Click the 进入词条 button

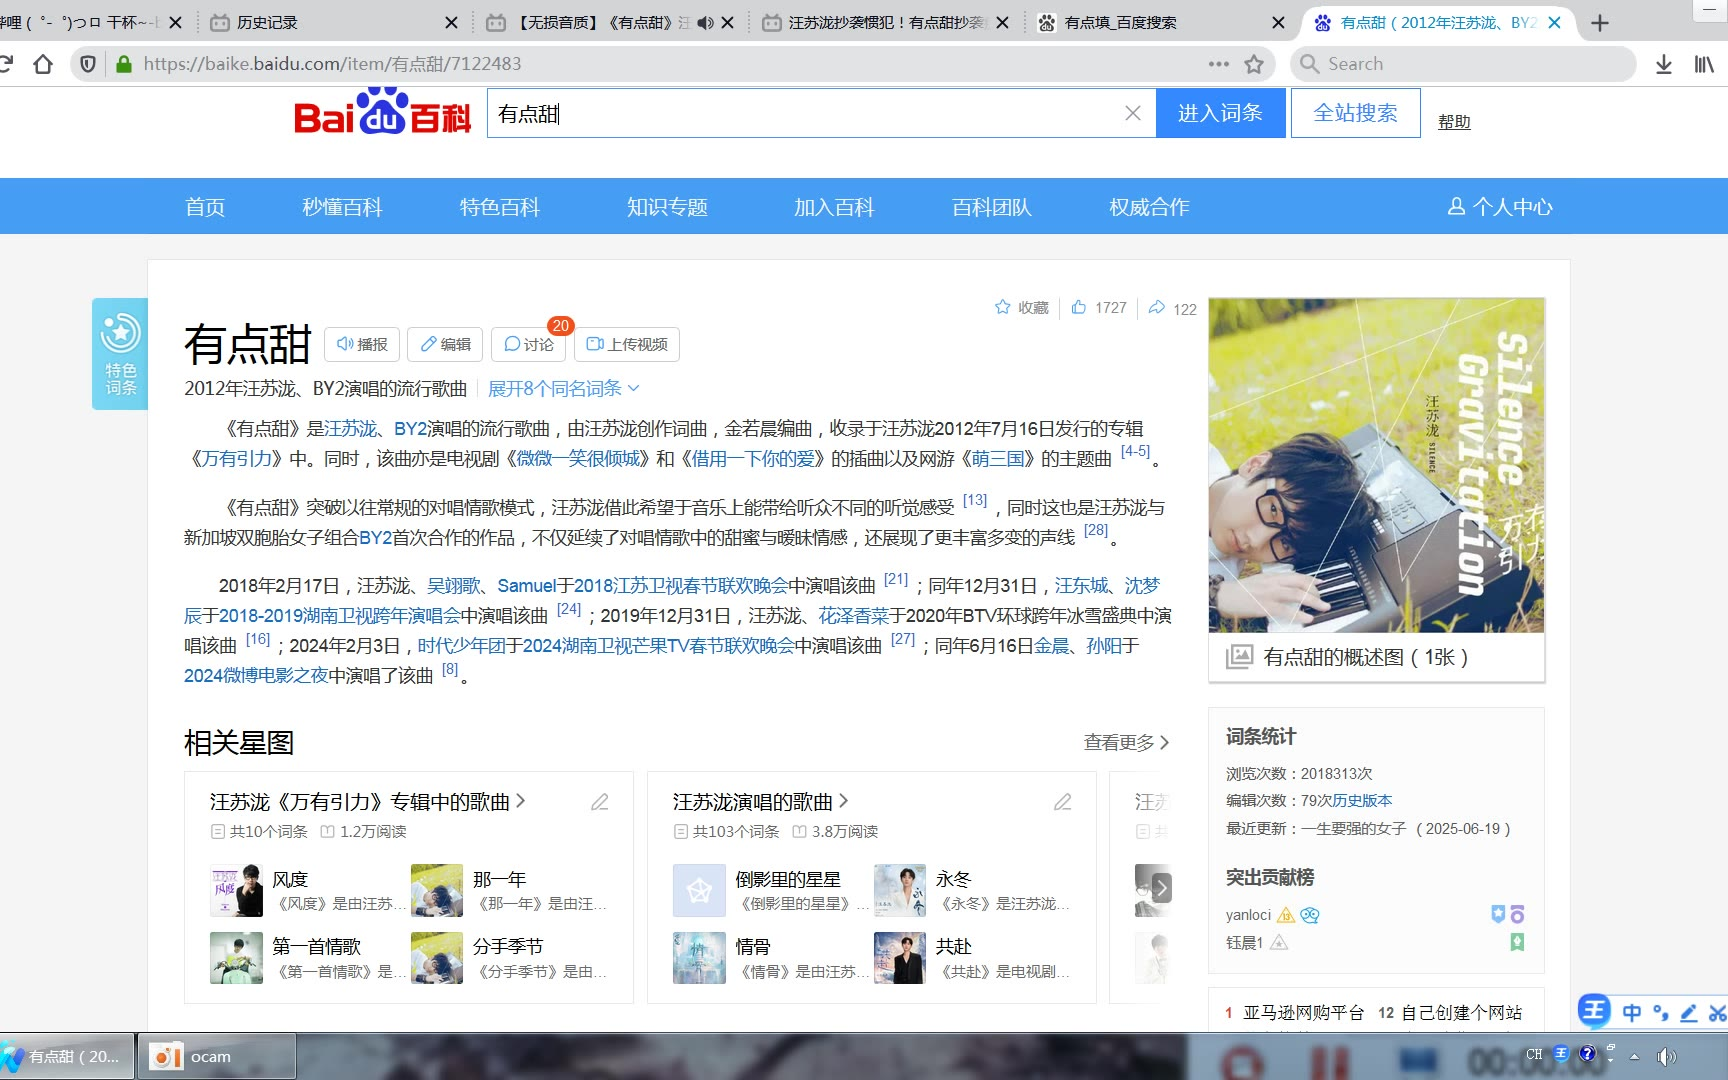(1220, 113)
